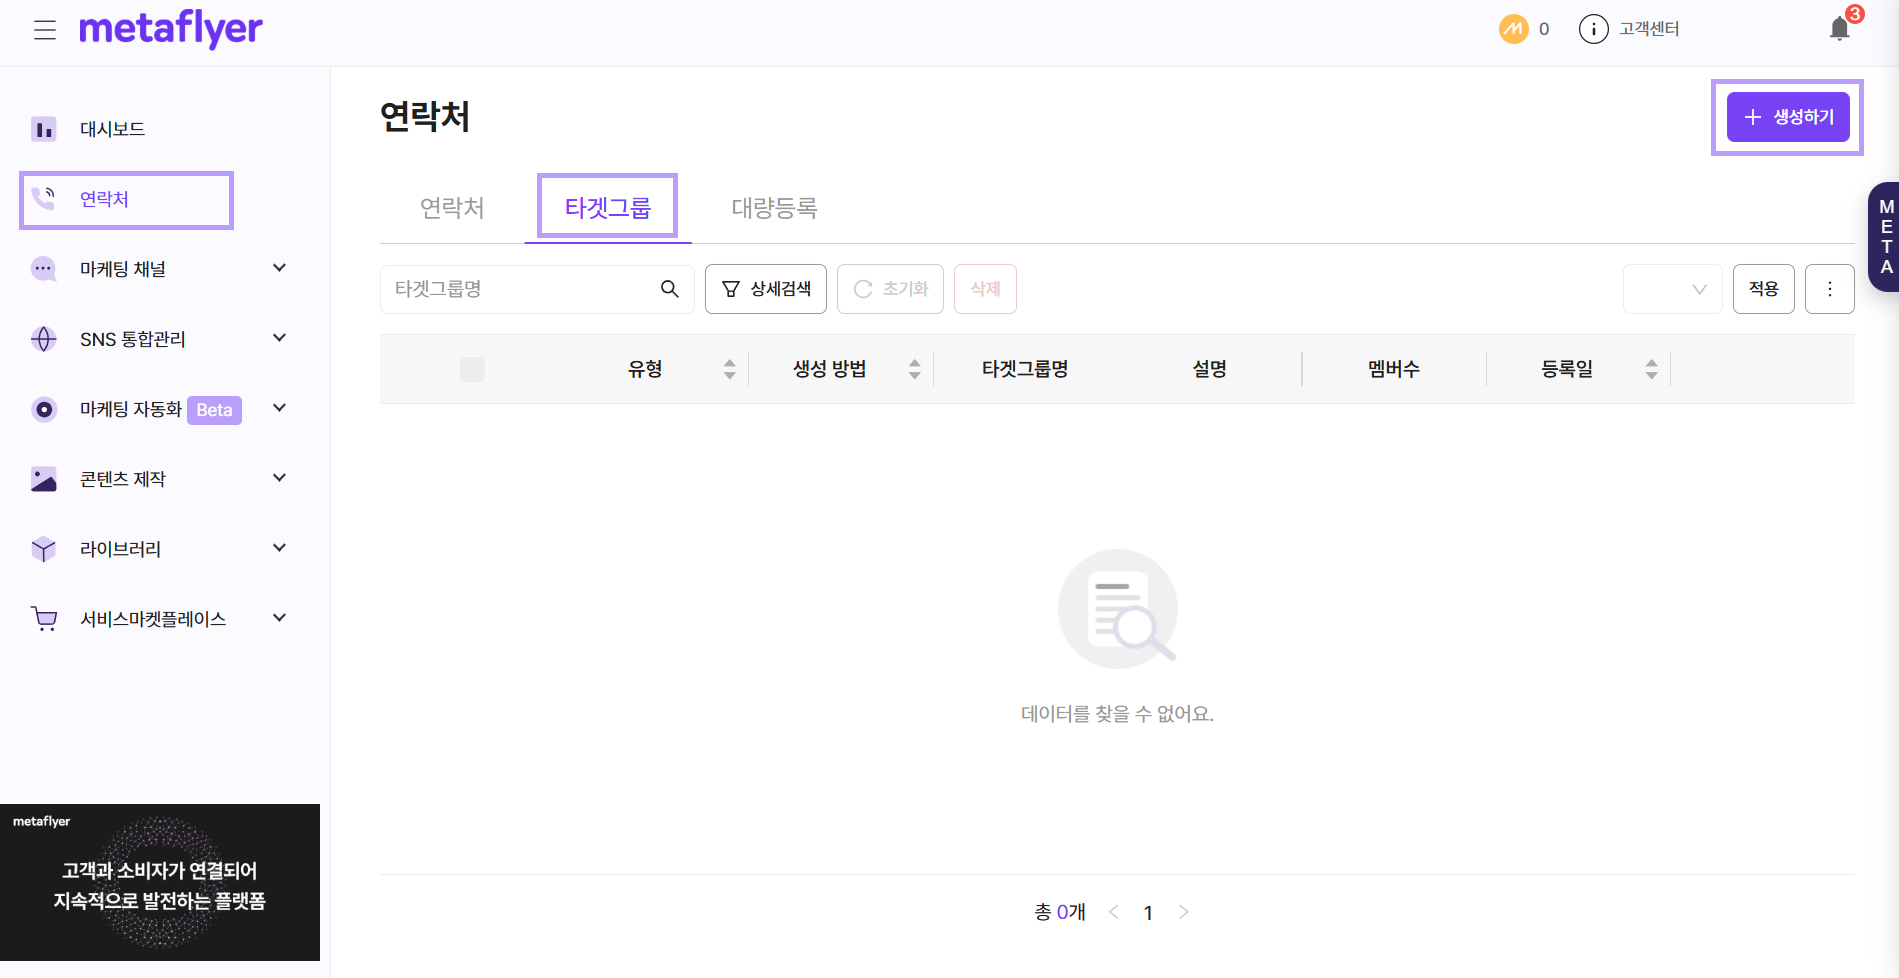Viewport: 1899px width, 978px height.
Task: Switch to the 대량등록 tab
Action: click(774, 208)
